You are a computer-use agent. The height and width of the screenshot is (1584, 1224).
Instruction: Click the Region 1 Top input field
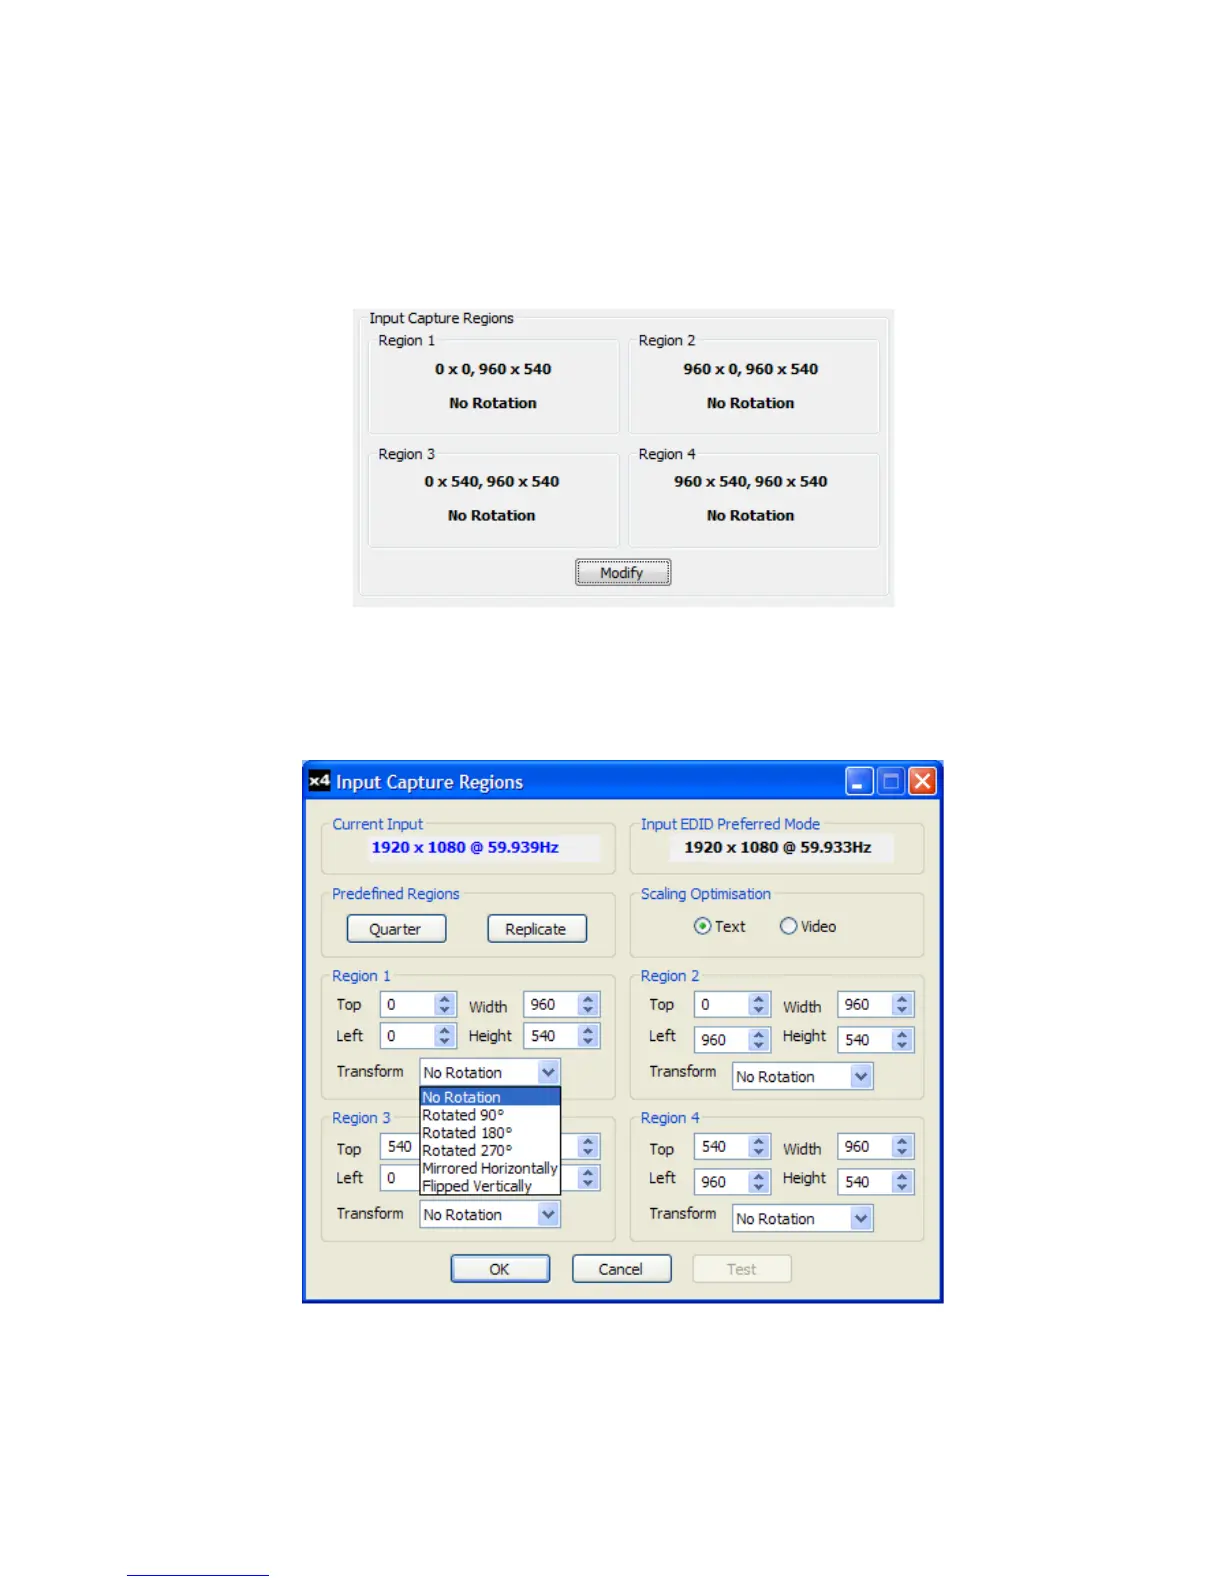click(x=408, y=1004)
